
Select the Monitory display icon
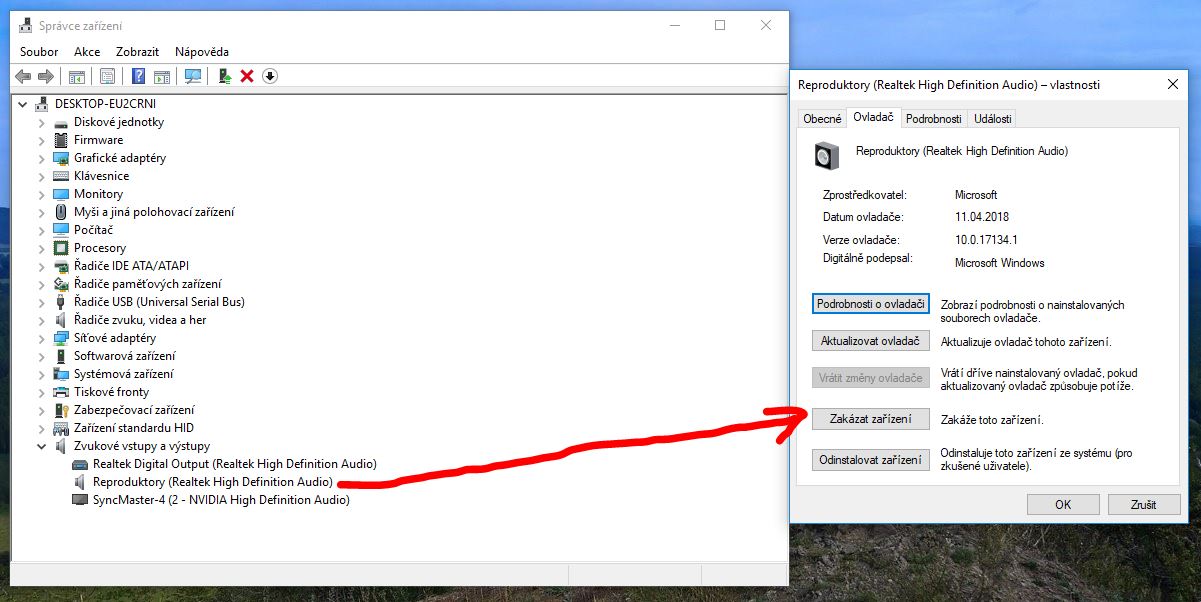(61, 194)
